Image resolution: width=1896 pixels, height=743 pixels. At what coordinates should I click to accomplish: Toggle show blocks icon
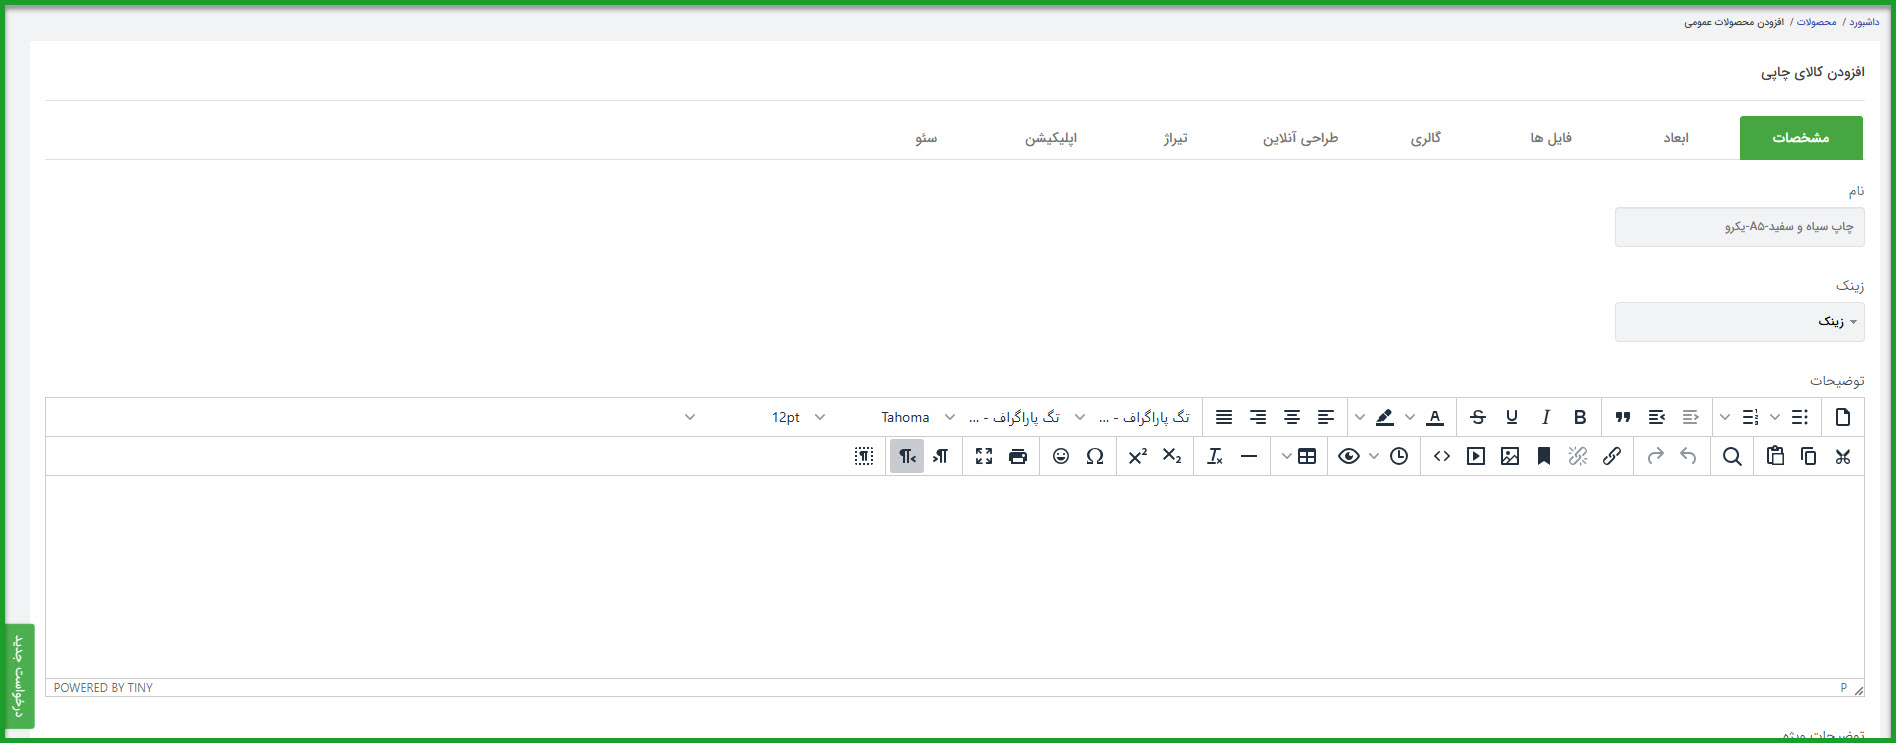[x=864, y=456]
